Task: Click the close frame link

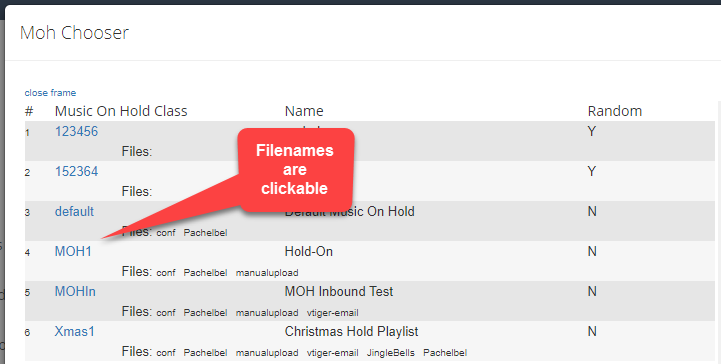Action: tap(50, 93)
